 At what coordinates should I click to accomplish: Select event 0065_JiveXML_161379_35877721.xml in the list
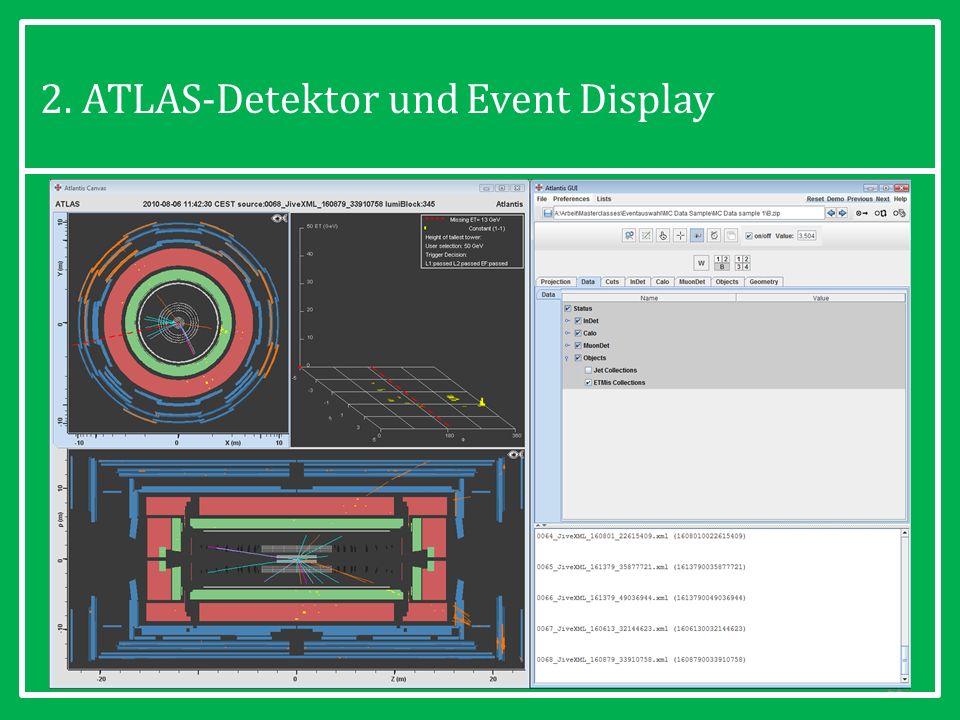[641, 567]
